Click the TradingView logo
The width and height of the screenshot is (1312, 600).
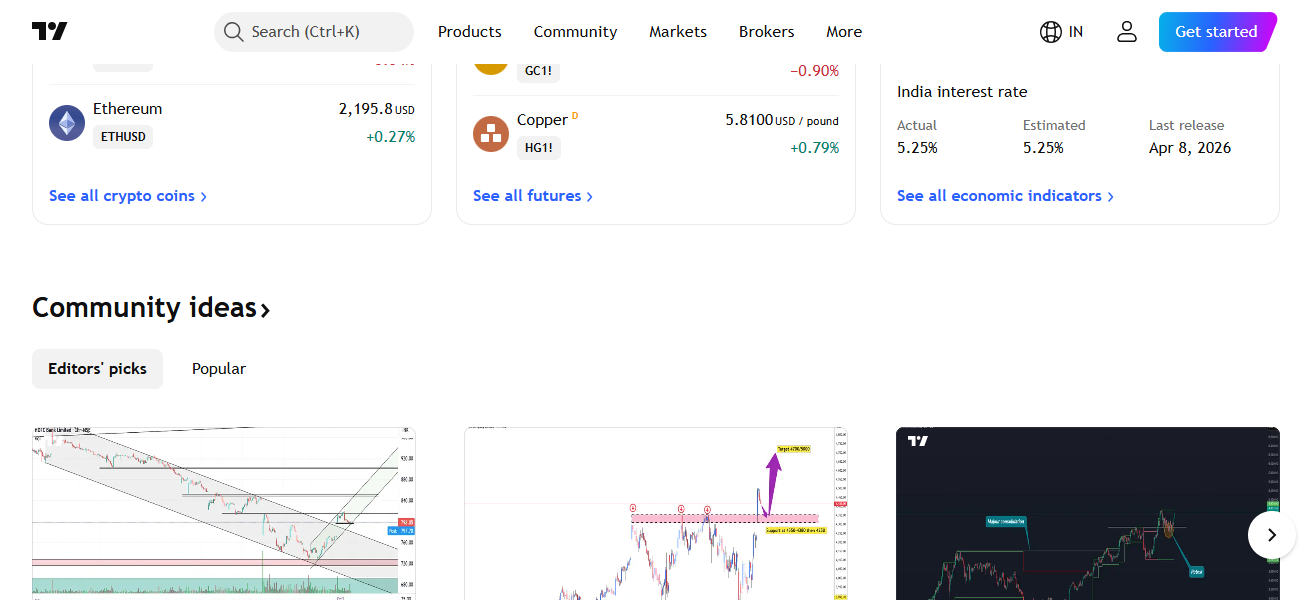click(x=49, y=31)
